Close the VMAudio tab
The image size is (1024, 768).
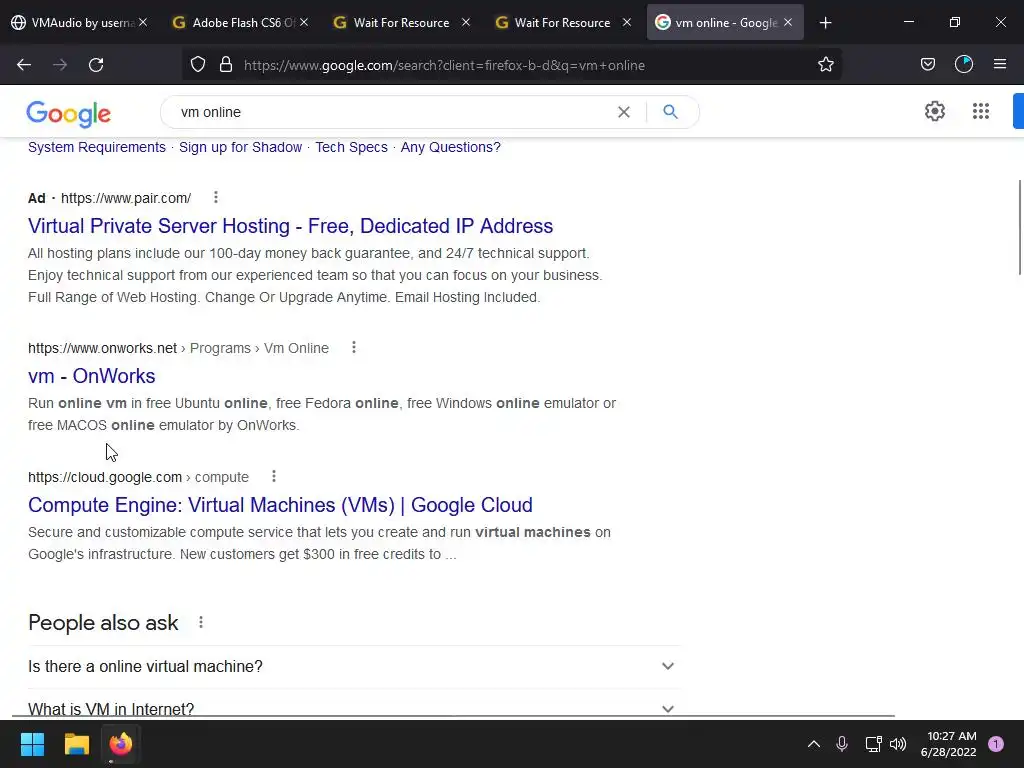143,22
